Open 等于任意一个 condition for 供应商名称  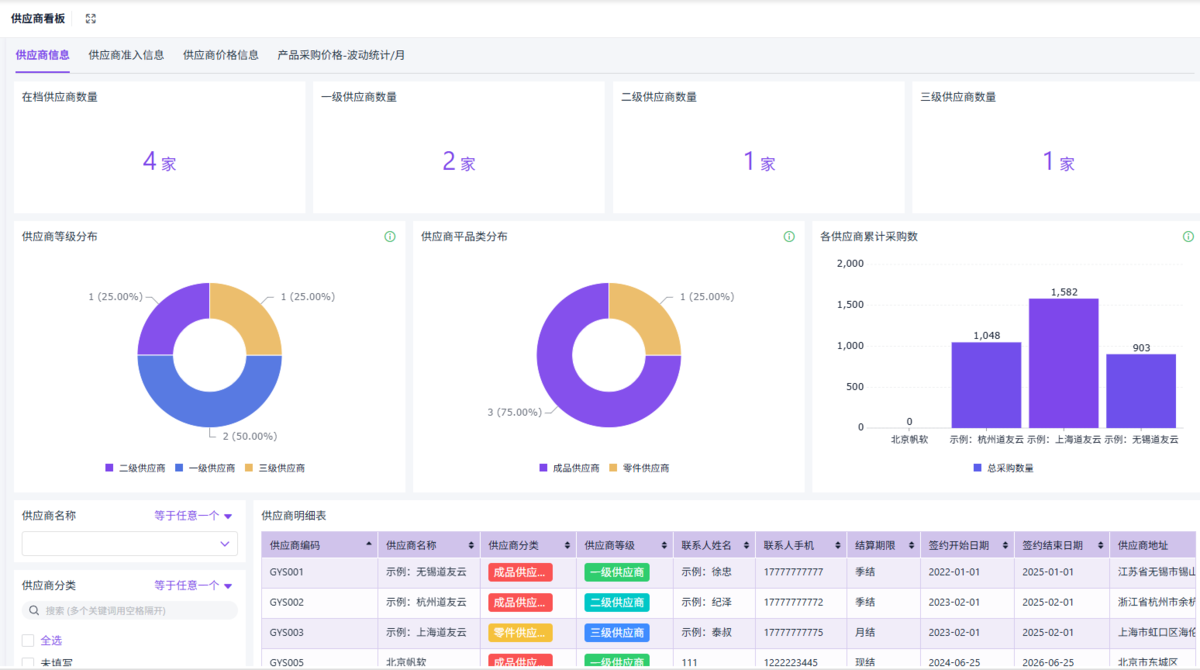(193, 516)
